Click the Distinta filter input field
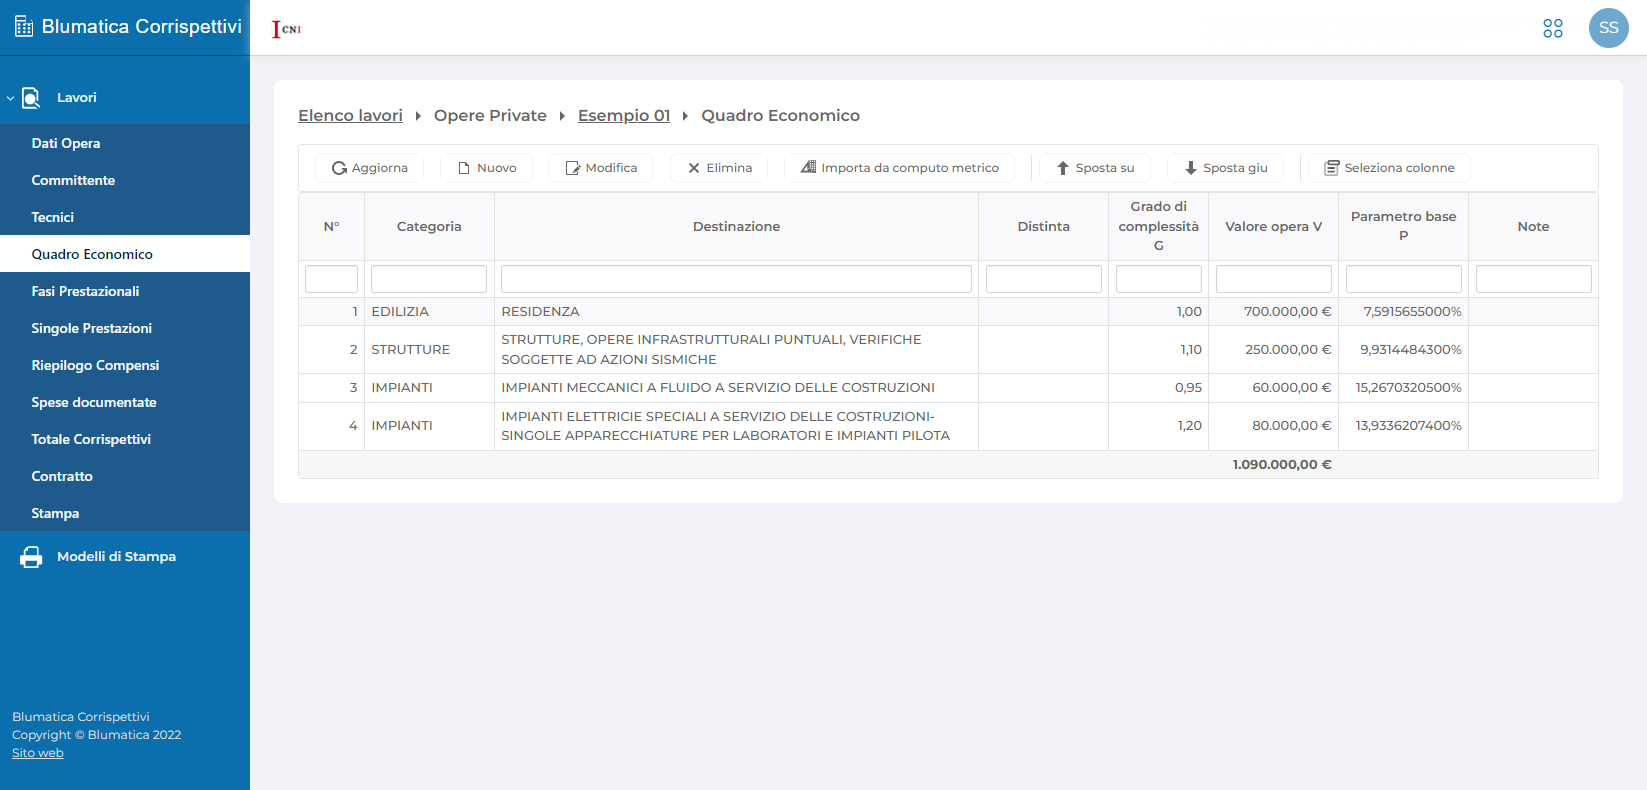 pos(1044,279)
